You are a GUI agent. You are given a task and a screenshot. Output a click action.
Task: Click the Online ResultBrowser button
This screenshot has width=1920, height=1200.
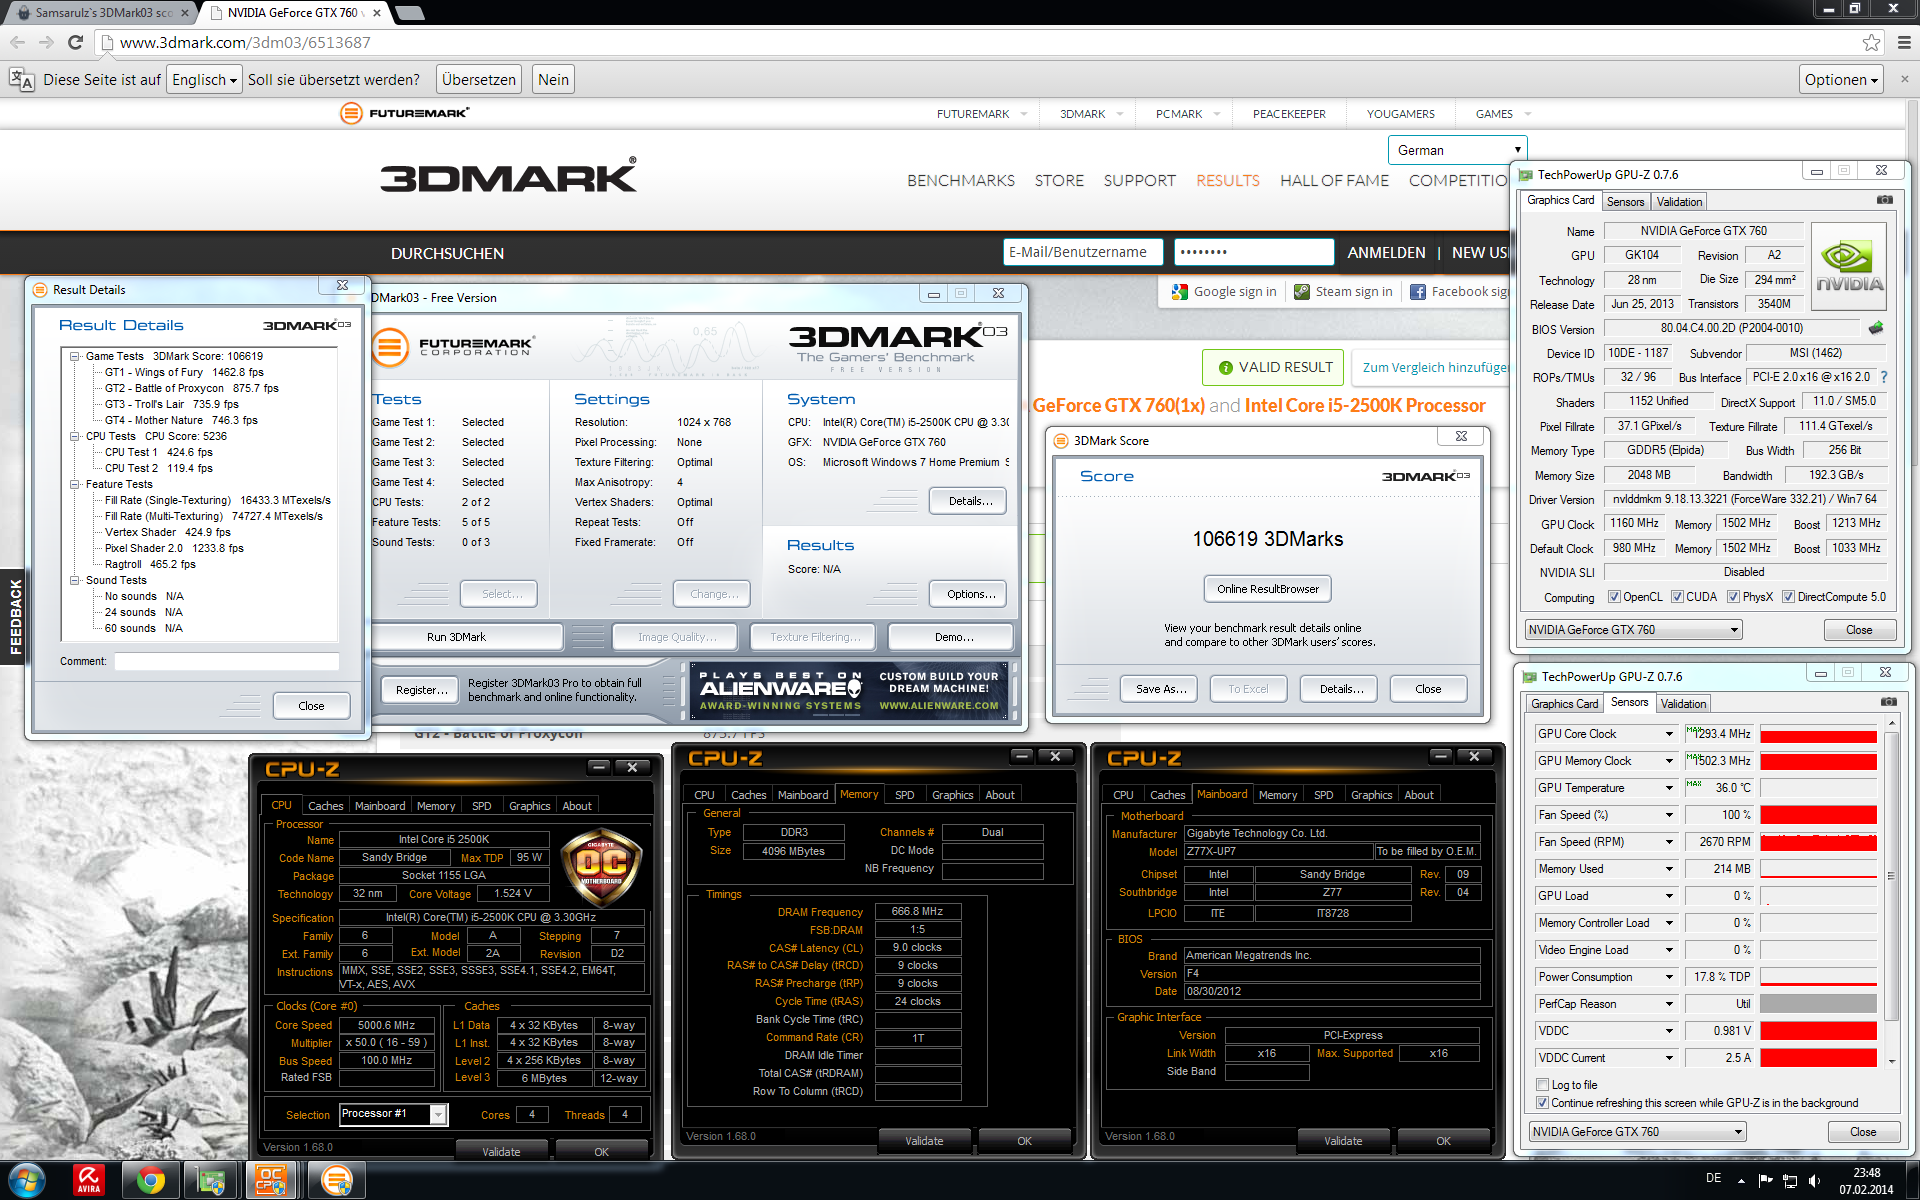pyautogui.click(x=1267, y=589)
